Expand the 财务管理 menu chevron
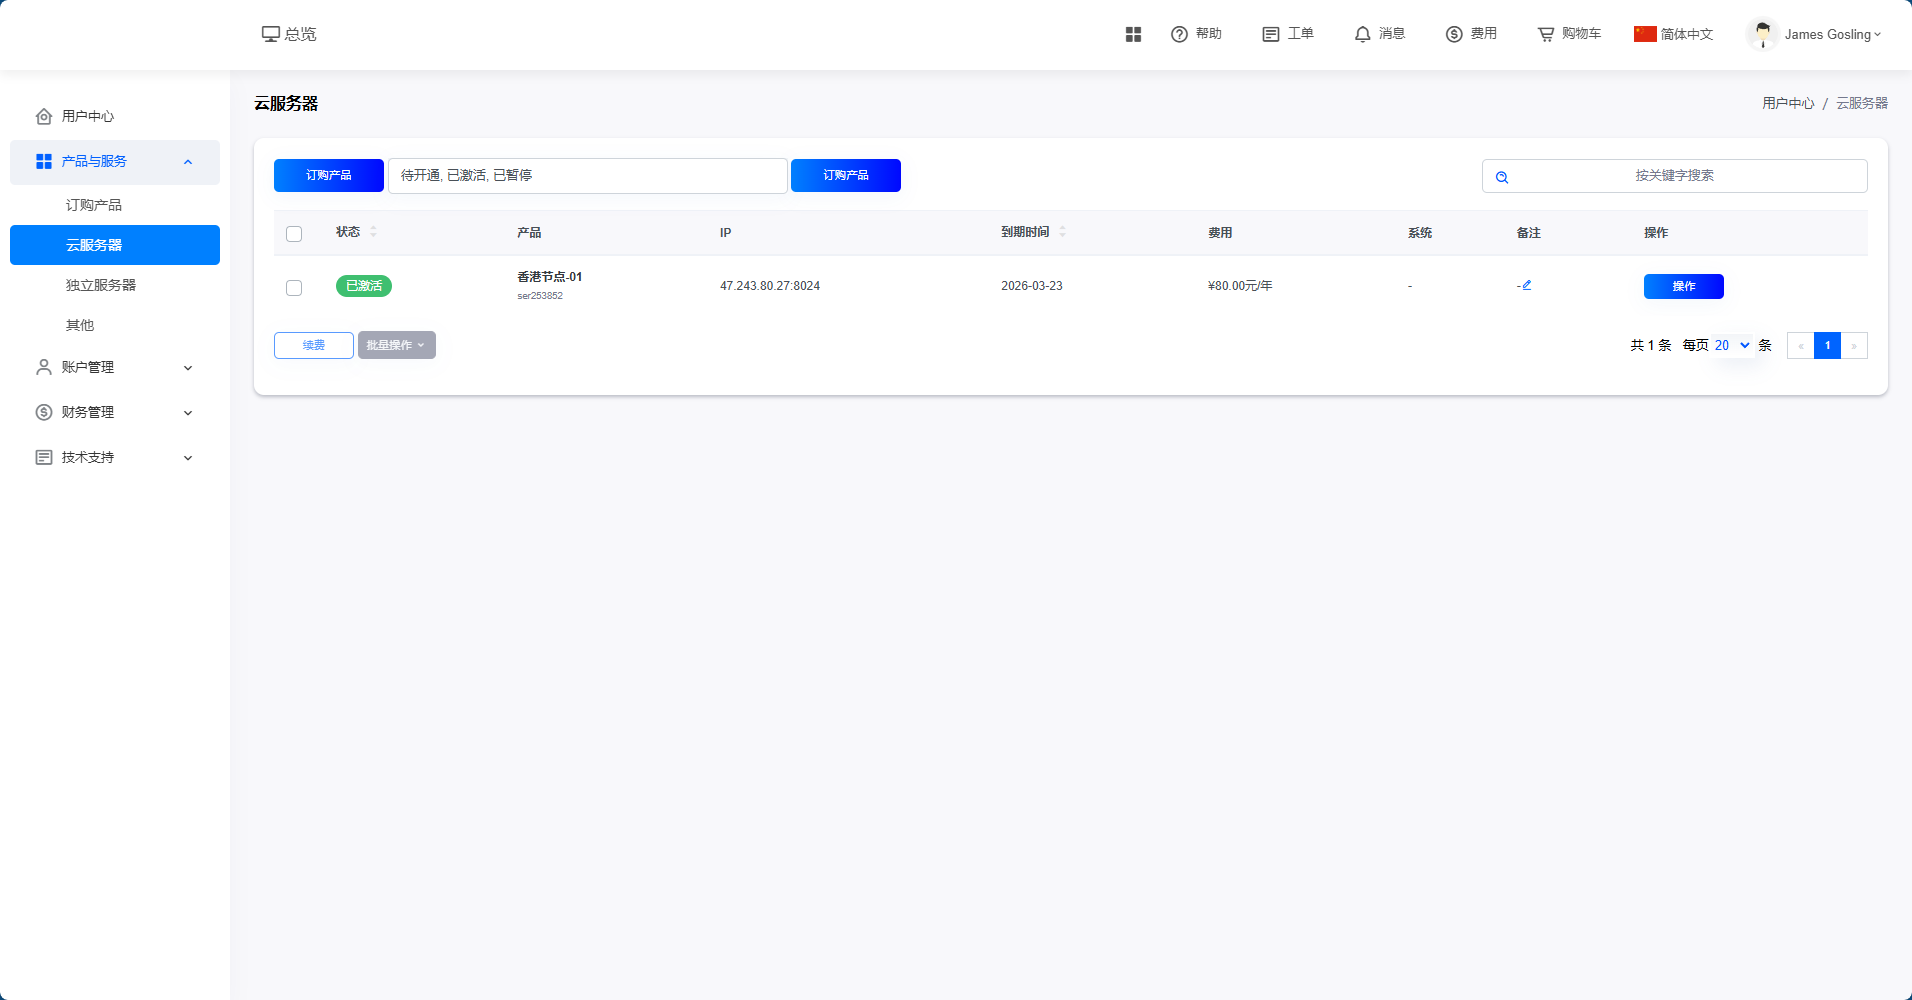The image size is (1912, 1000). 188,412
